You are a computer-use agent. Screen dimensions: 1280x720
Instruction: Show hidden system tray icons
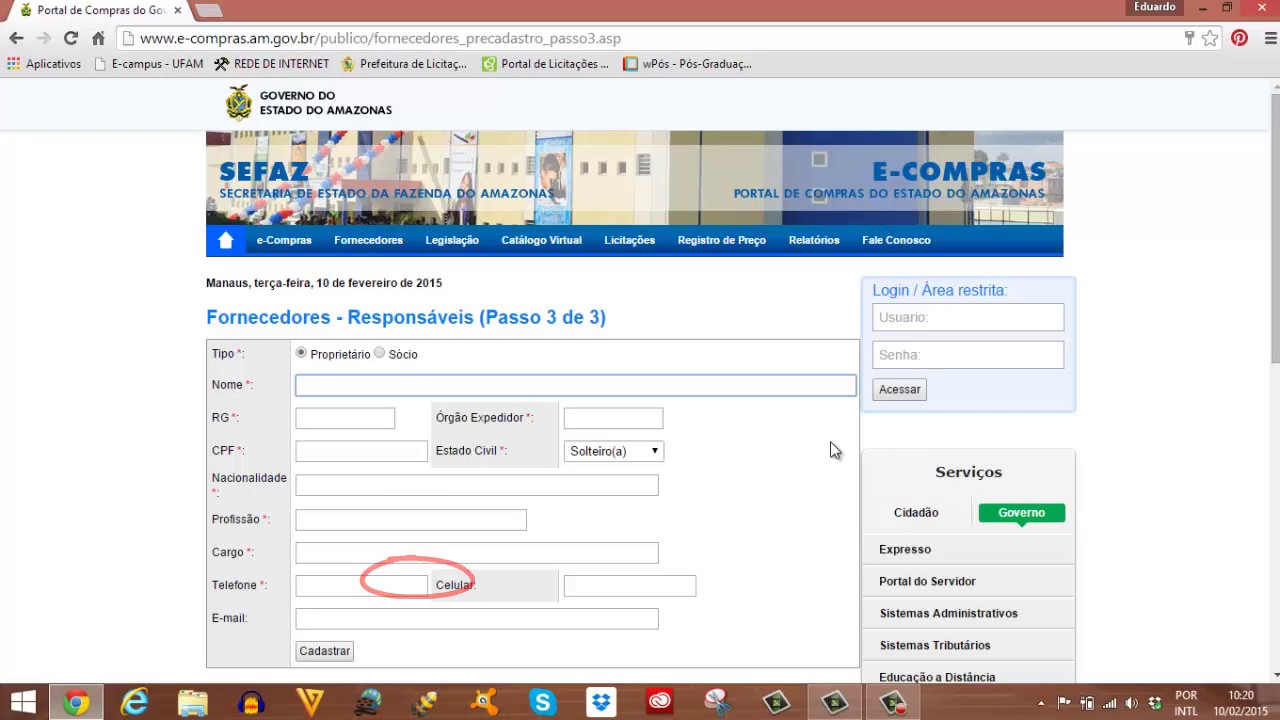(x=1042, y=703)
